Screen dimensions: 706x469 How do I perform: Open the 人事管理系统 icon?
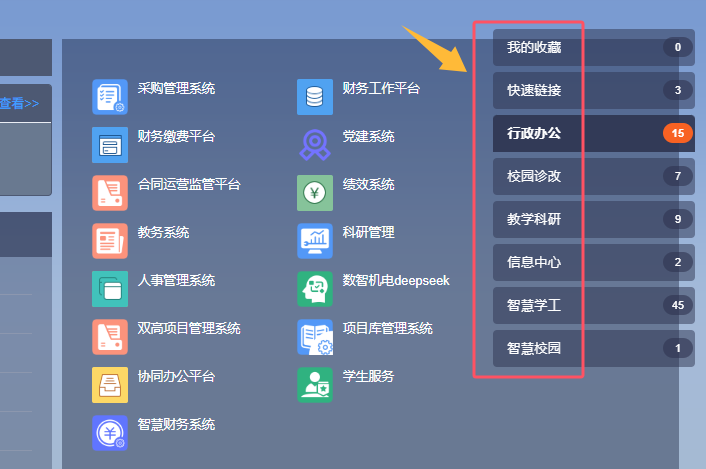click(x=109, y=289)
